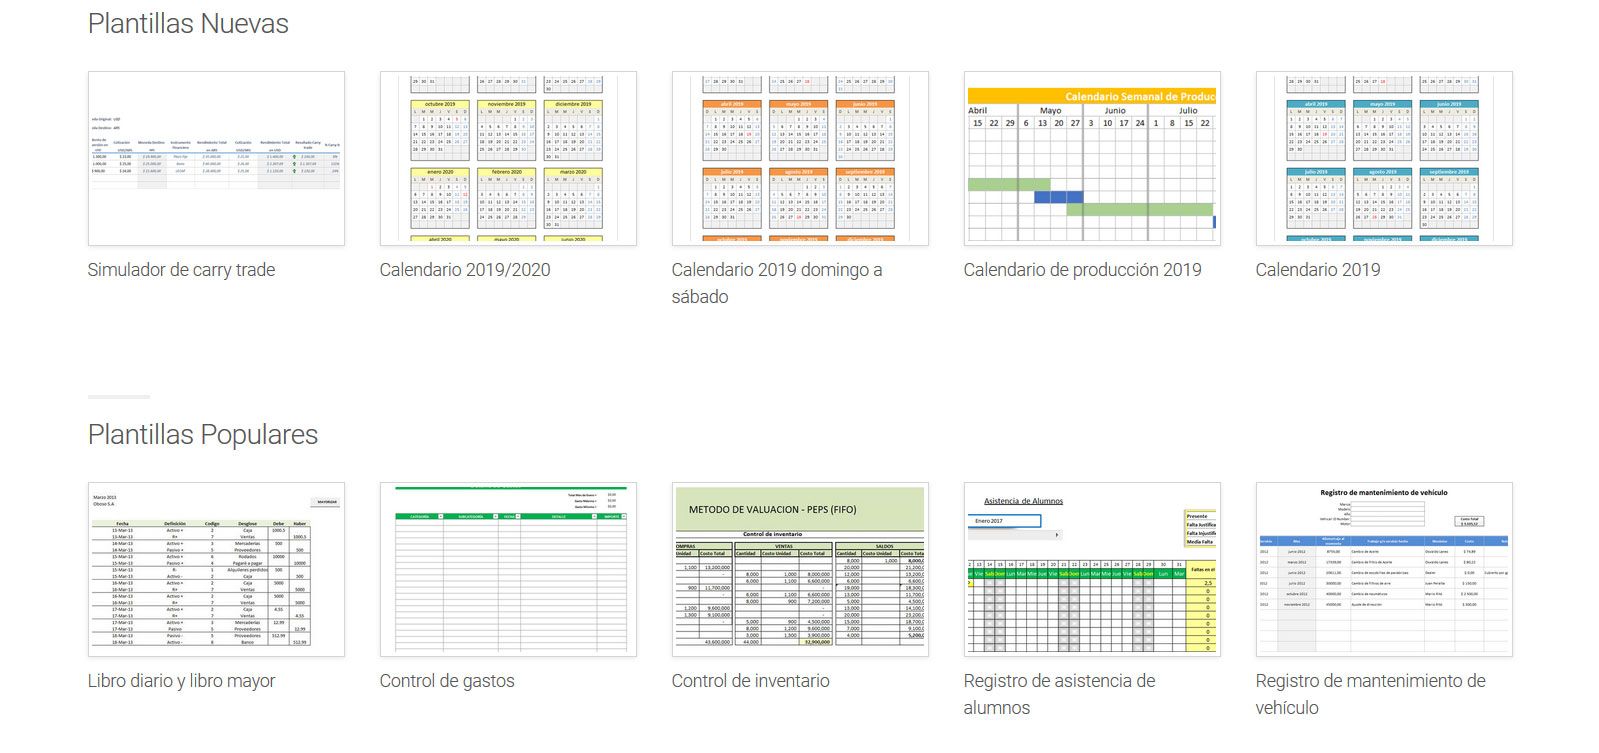This screenshot has width=1599, height=753.
Task: Open the Simulador de carry trade thumbnail image
Action: (216, 158)
